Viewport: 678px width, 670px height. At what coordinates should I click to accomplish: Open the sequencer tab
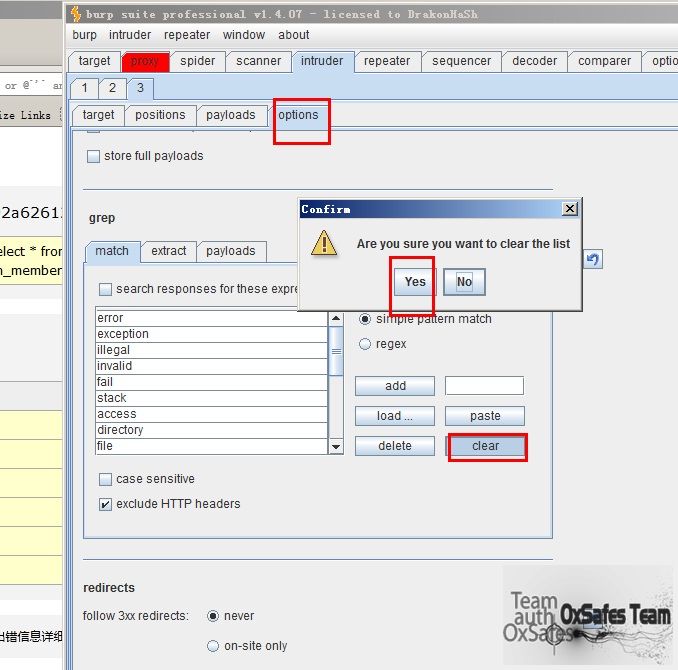coord(461,61)
